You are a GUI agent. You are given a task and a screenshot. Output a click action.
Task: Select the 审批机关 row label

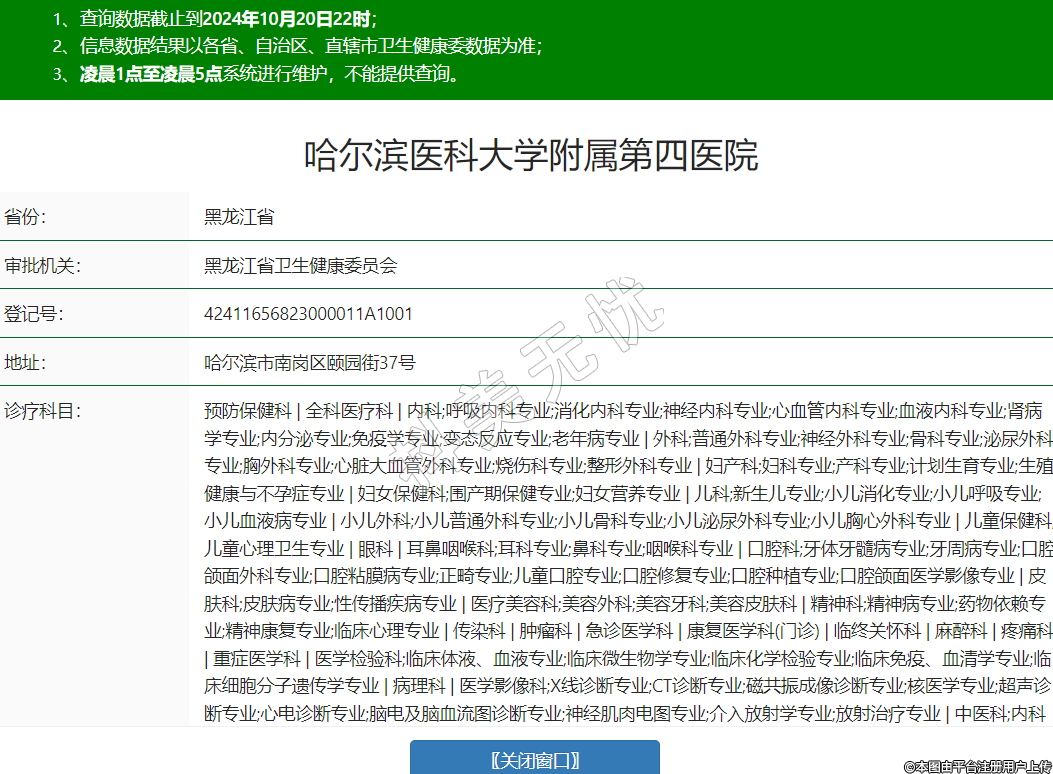coord(42,265)
